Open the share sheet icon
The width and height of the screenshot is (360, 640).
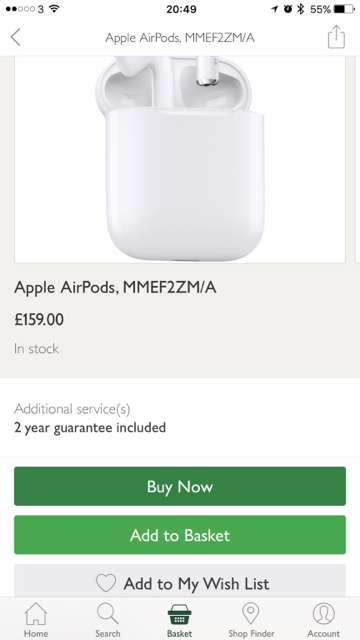coord(336,37)
